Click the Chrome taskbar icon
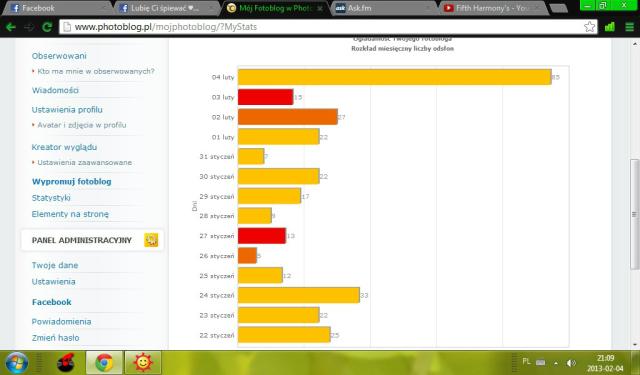The image size is (640, 375). click(x=104, y=362)
